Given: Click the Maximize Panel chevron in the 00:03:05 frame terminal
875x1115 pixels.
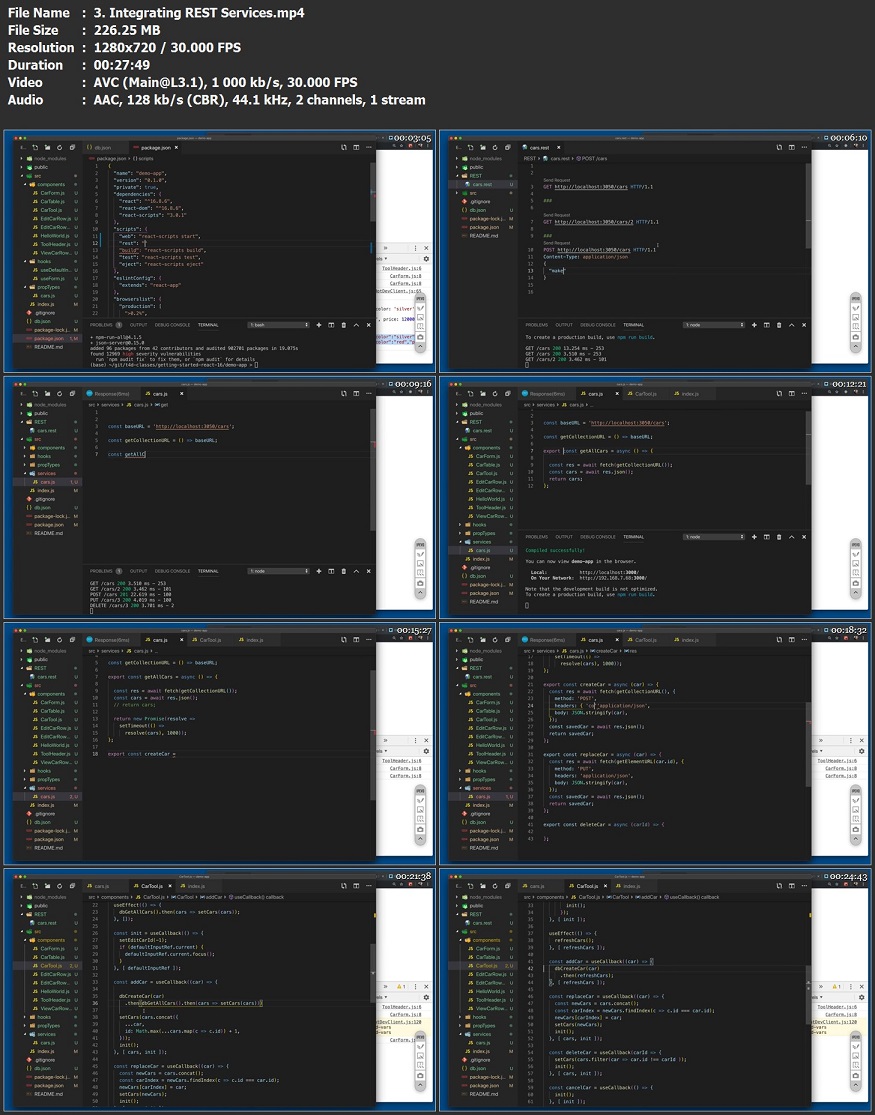Looking at the screenshot, I should (x=356, y=325).
